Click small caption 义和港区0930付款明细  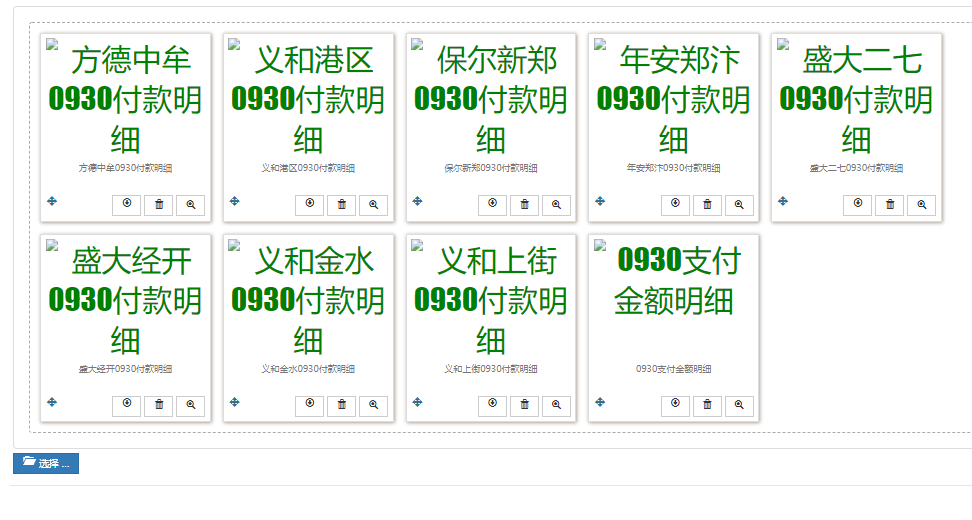pyautogui.click(x=308, y=168)
